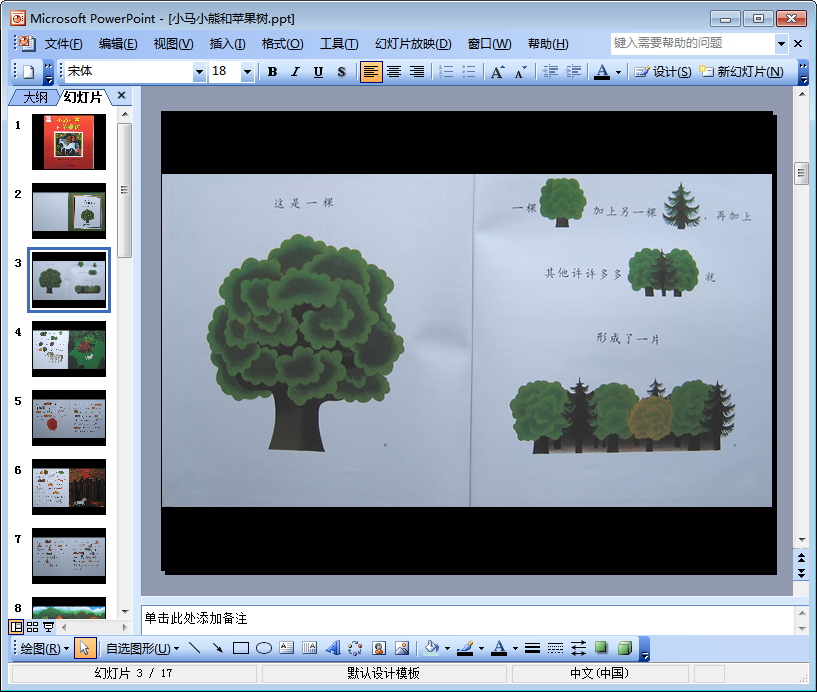This screenshot has width=817, height=692.
Task: Open Fill Color dropdown arrow
Action: [x=447, y=649]
